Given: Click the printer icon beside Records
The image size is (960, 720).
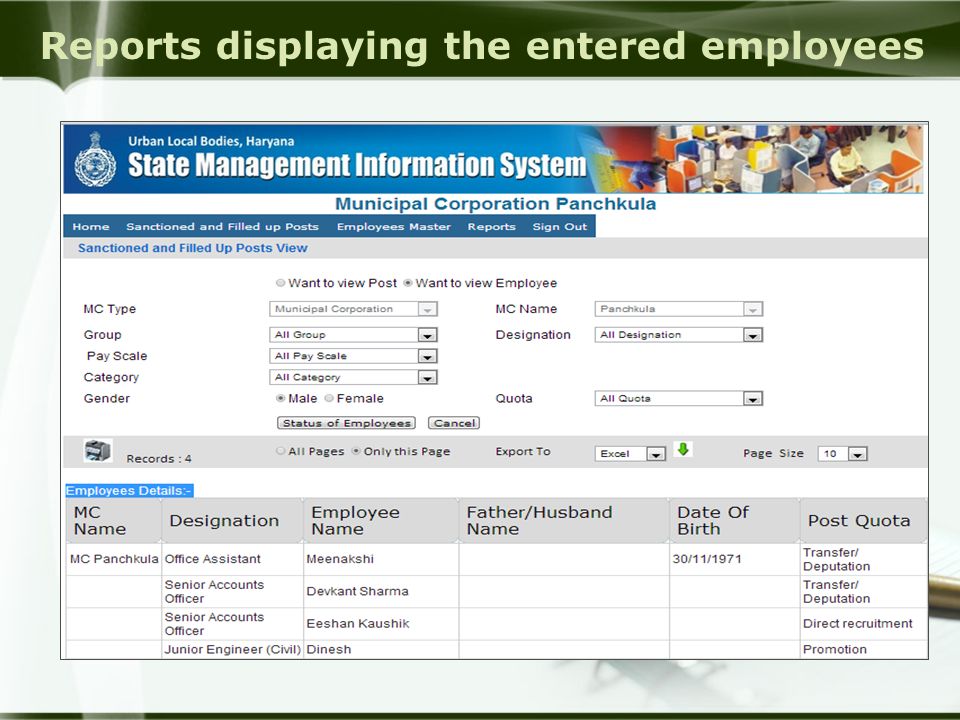Looking at the screenshot, I should 97,451.
